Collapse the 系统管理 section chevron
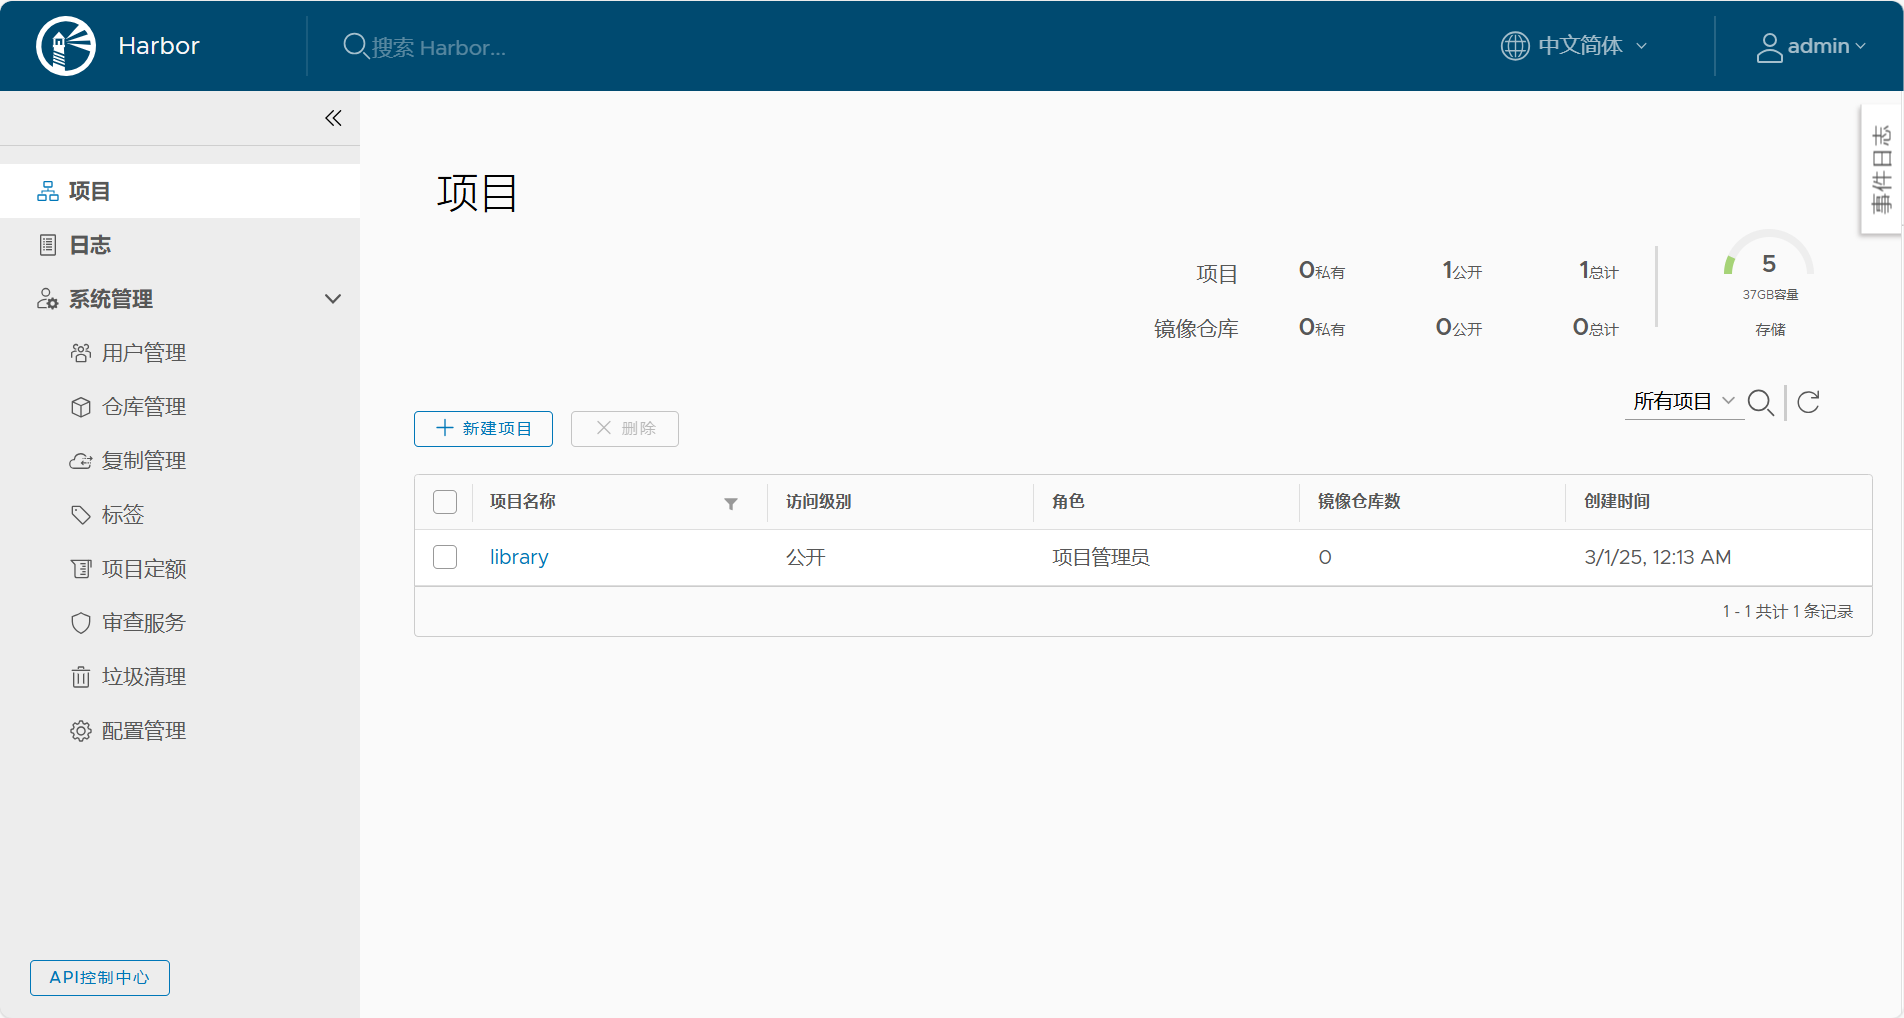1904x1018 pixels. [333, 299]
